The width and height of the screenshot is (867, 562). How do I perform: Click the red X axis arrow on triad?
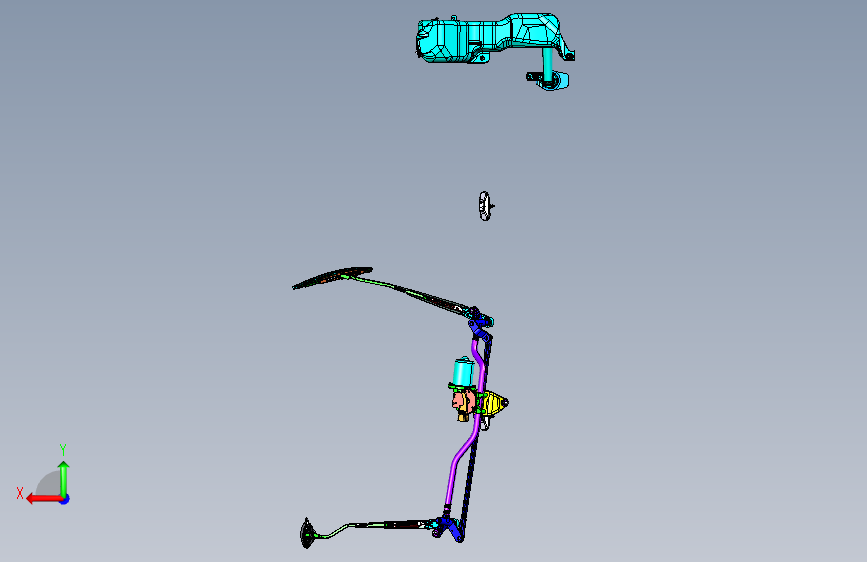[x=44, y=499]
